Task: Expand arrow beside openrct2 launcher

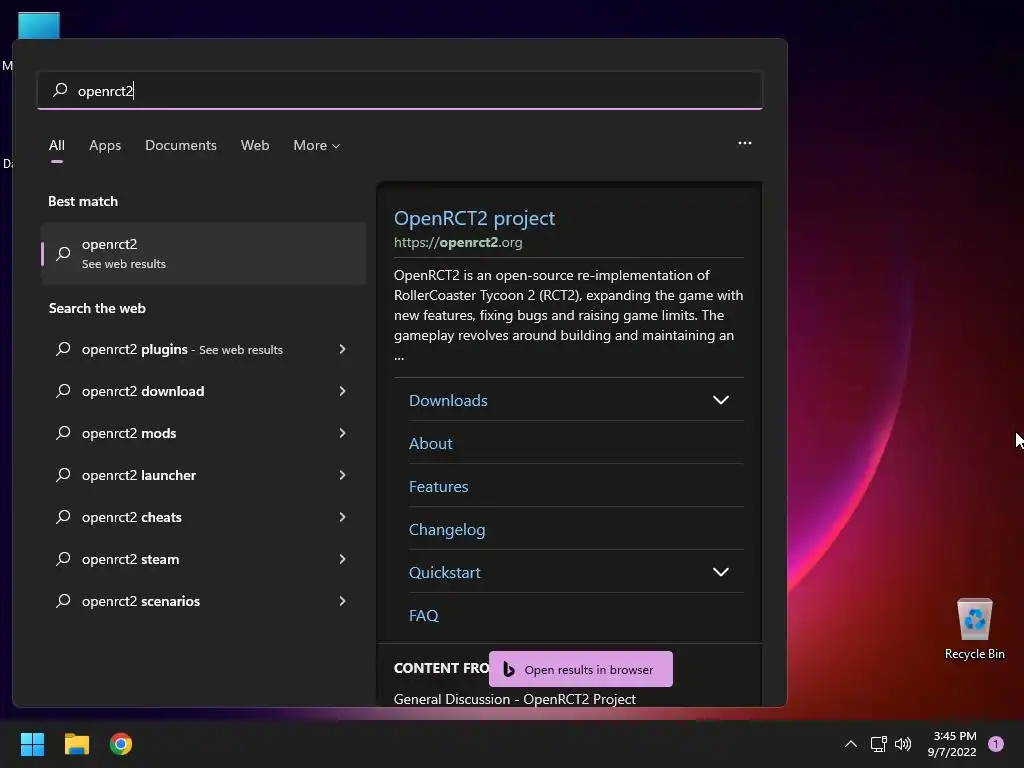Action: (x=342, y=475)
